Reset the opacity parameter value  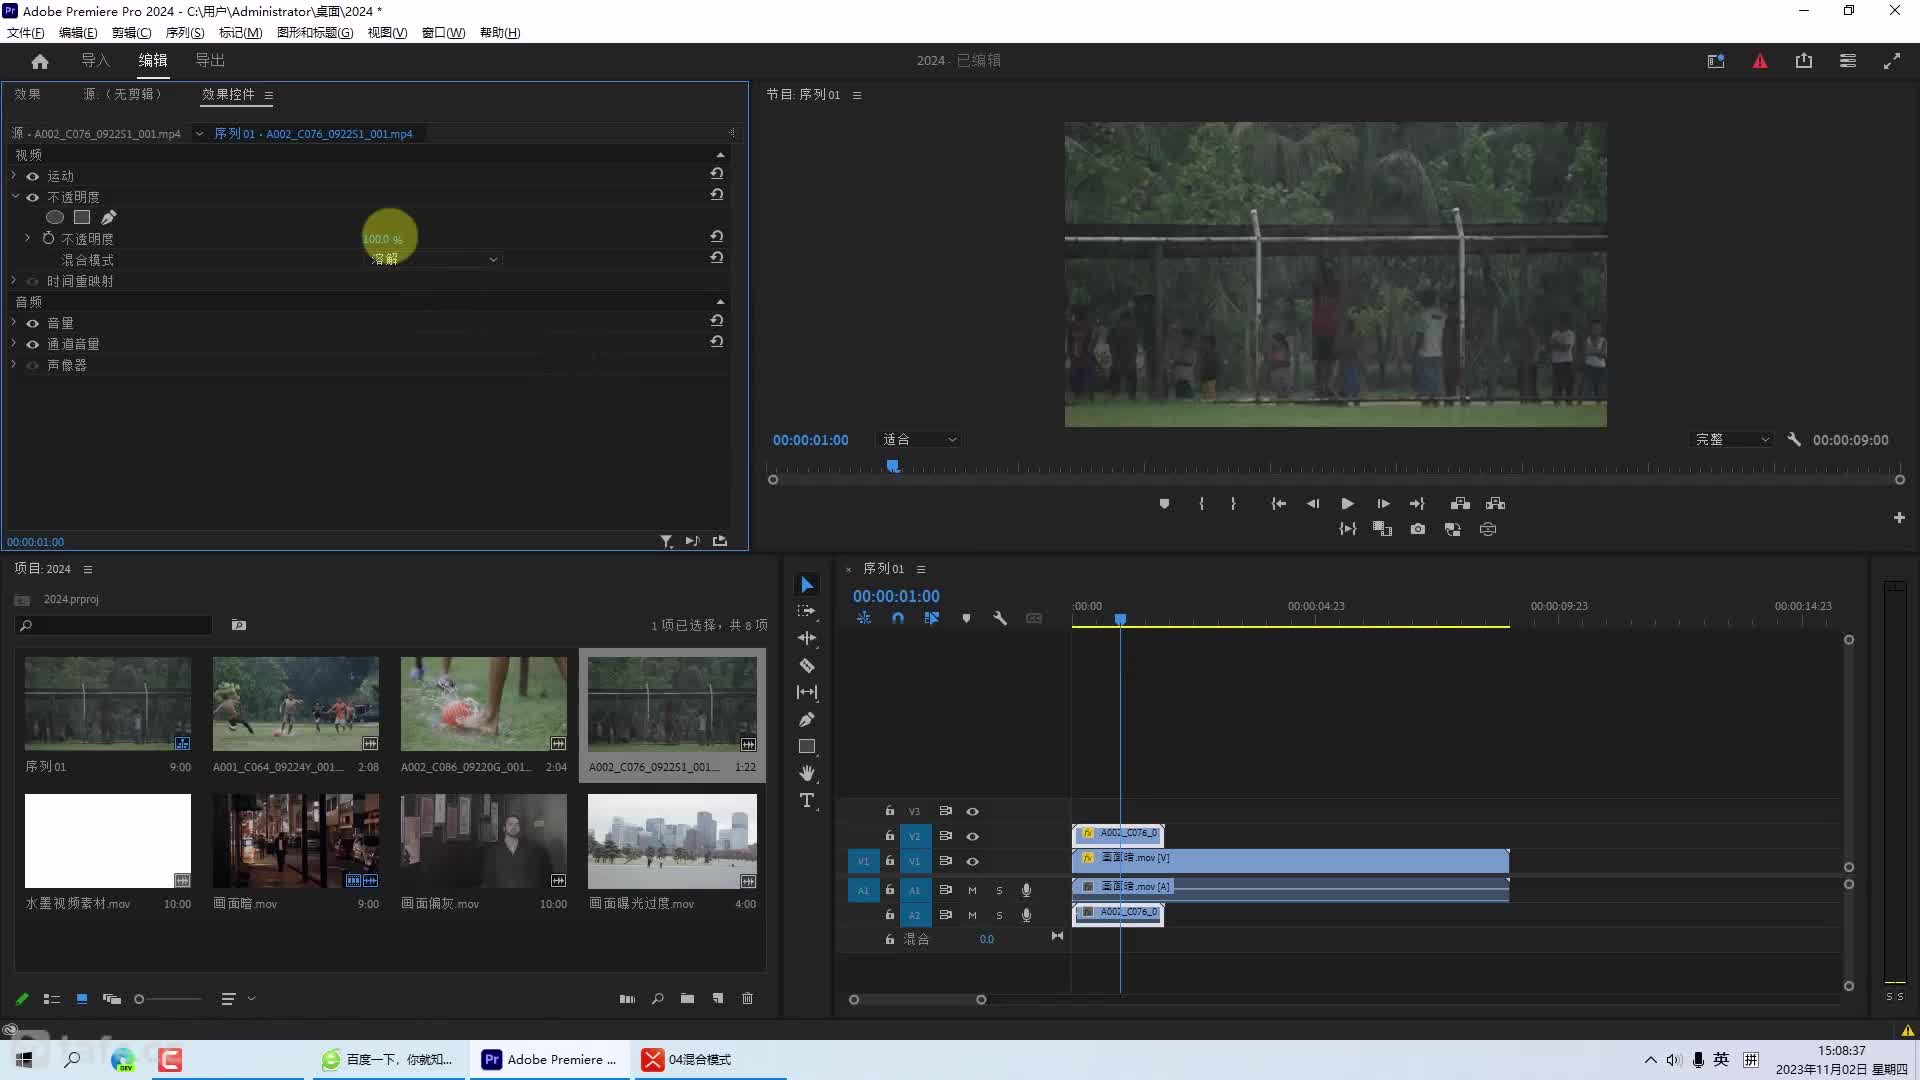(x=717, y=237)
